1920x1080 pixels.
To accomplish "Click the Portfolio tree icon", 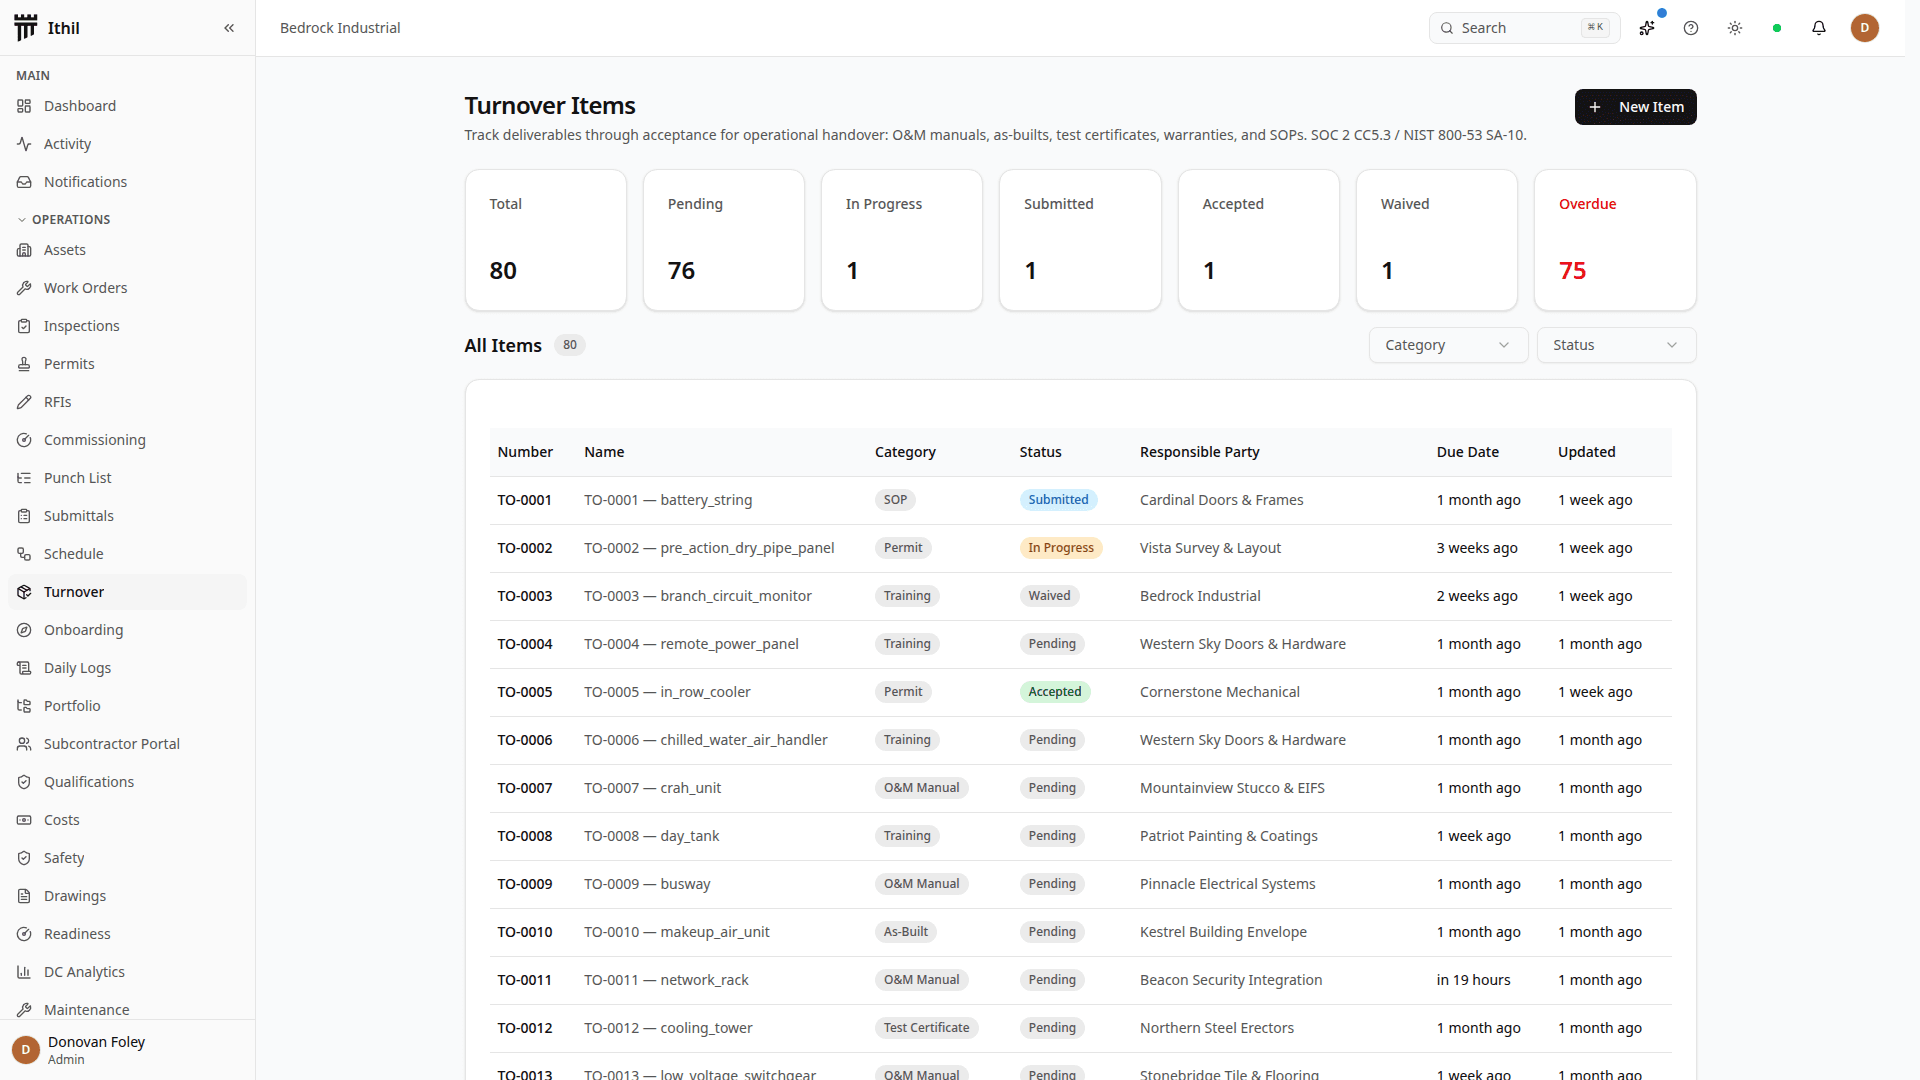I will (24, 706).
